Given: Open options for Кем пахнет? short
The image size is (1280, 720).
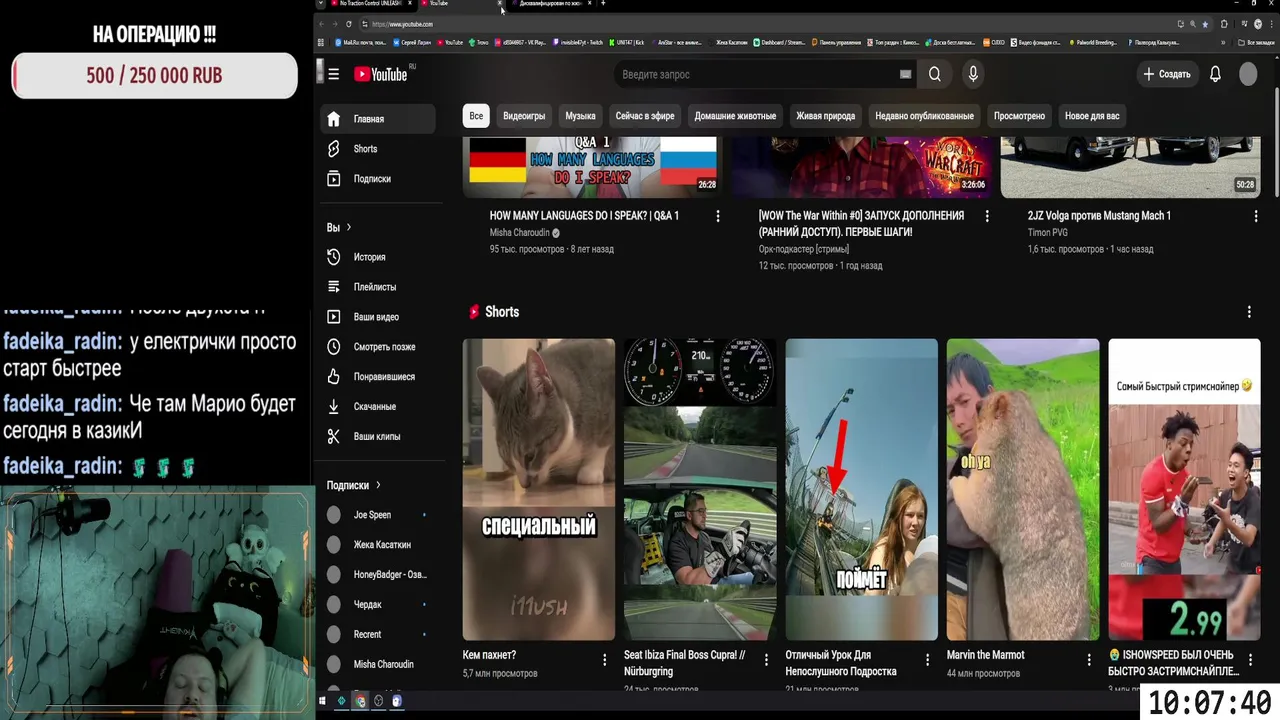Looking at the screenshot, I should [604, 660].
